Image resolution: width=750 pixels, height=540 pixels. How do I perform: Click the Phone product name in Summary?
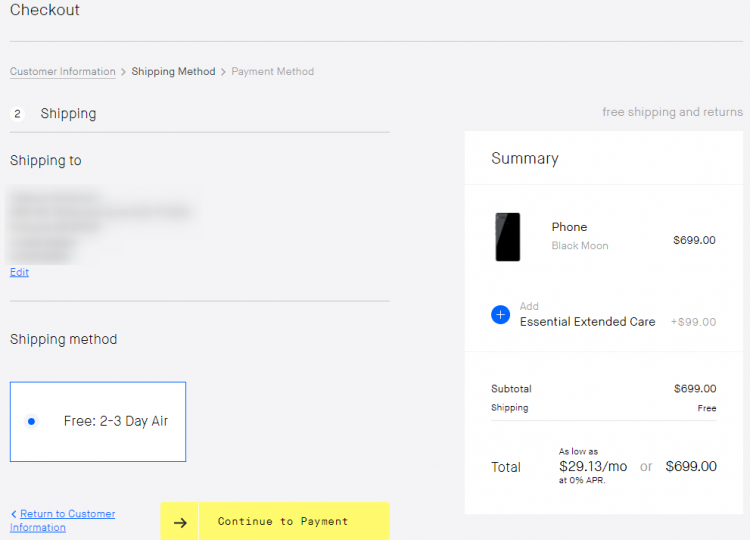point(569,227)
